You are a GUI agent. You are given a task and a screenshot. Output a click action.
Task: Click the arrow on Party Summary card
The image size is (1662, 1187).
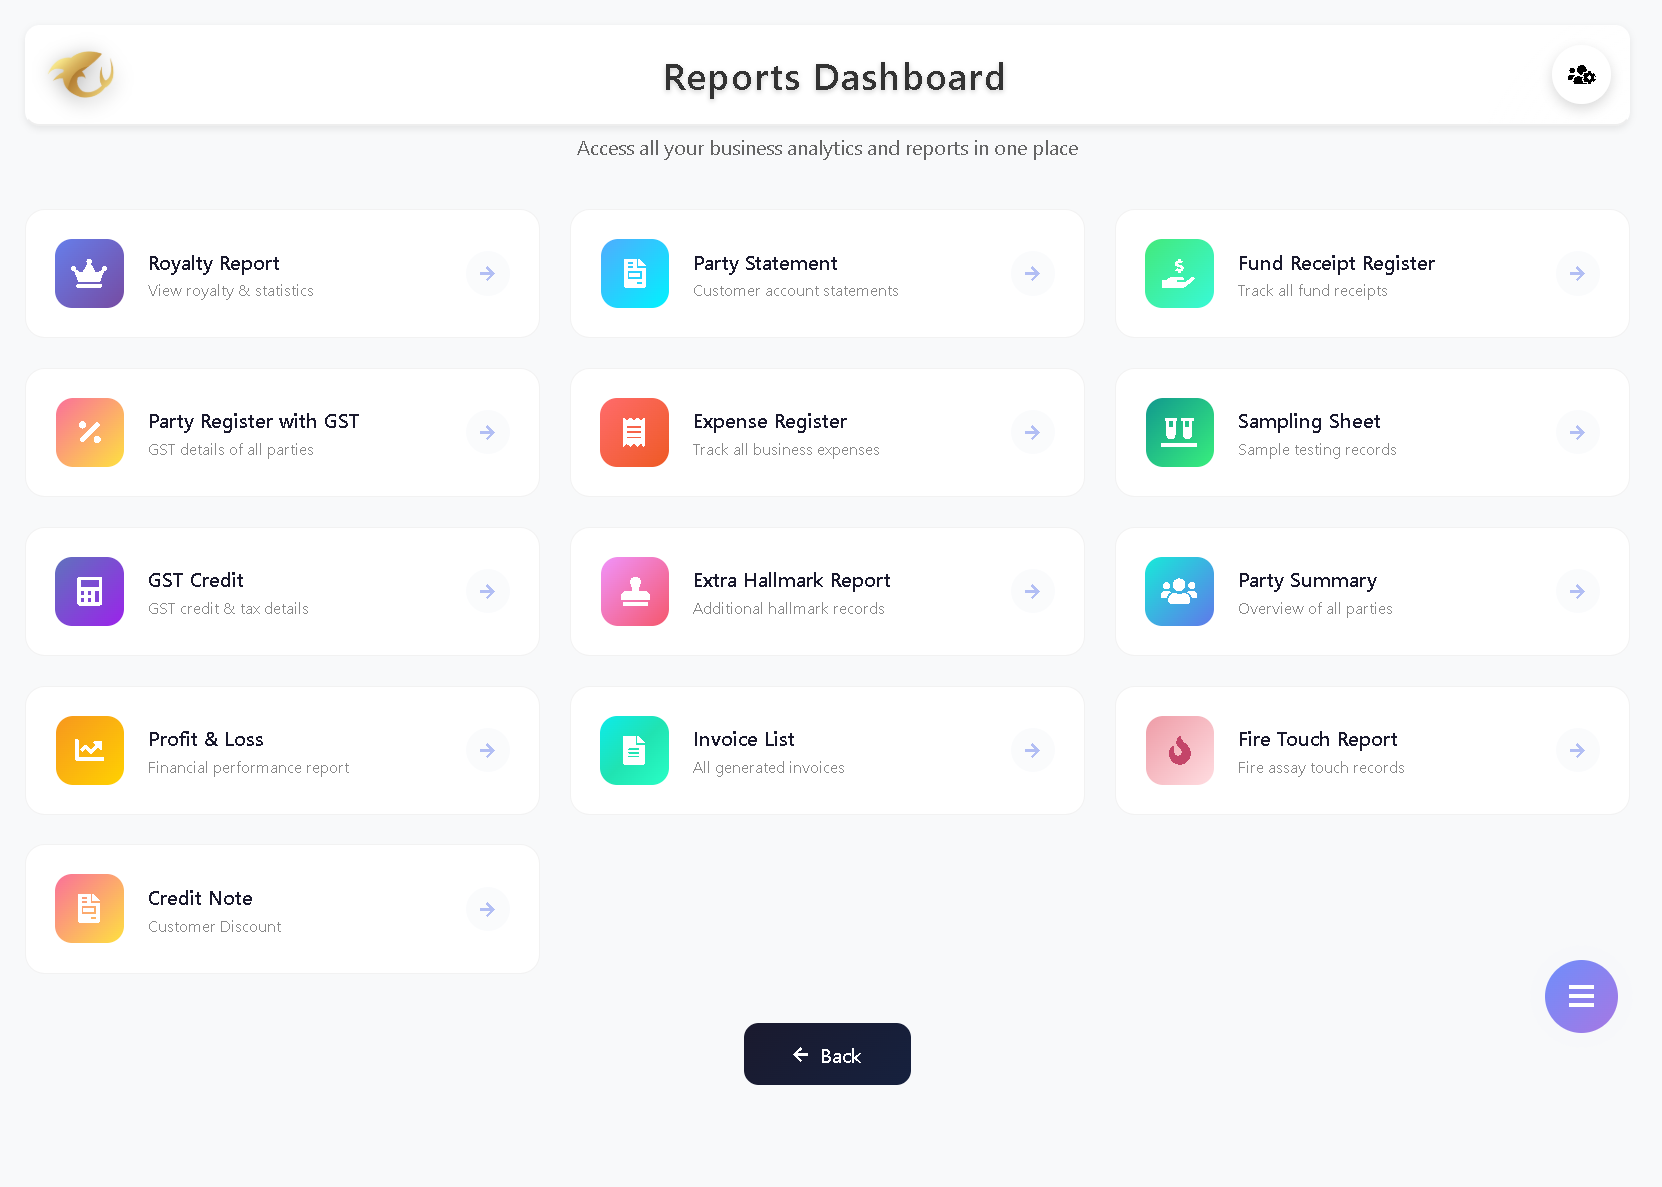(x=1577, y=591)
